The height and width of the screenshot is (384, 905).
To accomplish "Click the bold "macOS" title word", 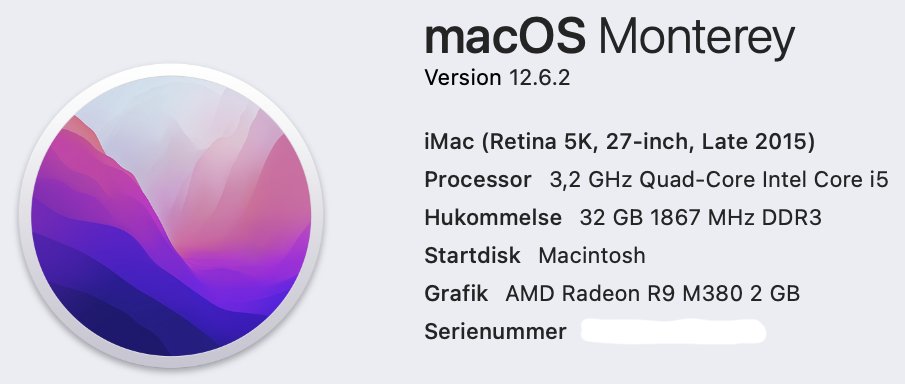I will (x=505, y=36).
